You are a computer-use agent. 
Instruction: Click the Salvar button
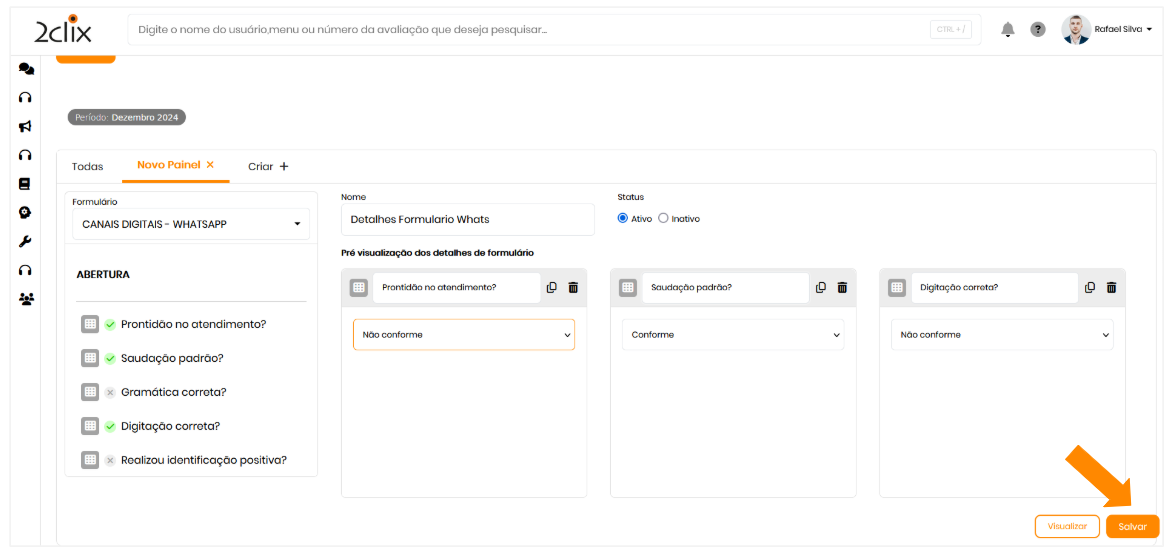[x=1132, y=526]
